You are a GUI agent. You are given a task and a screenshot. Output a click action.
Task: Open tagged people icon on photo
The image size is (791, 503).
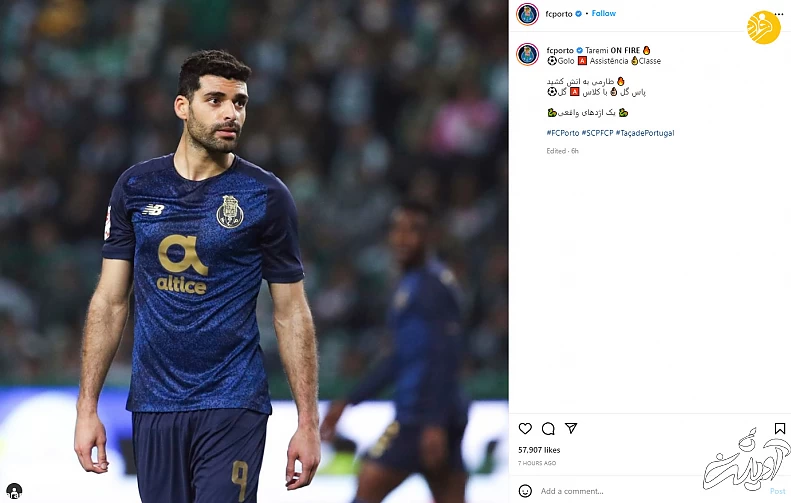(x=14, y=490)
